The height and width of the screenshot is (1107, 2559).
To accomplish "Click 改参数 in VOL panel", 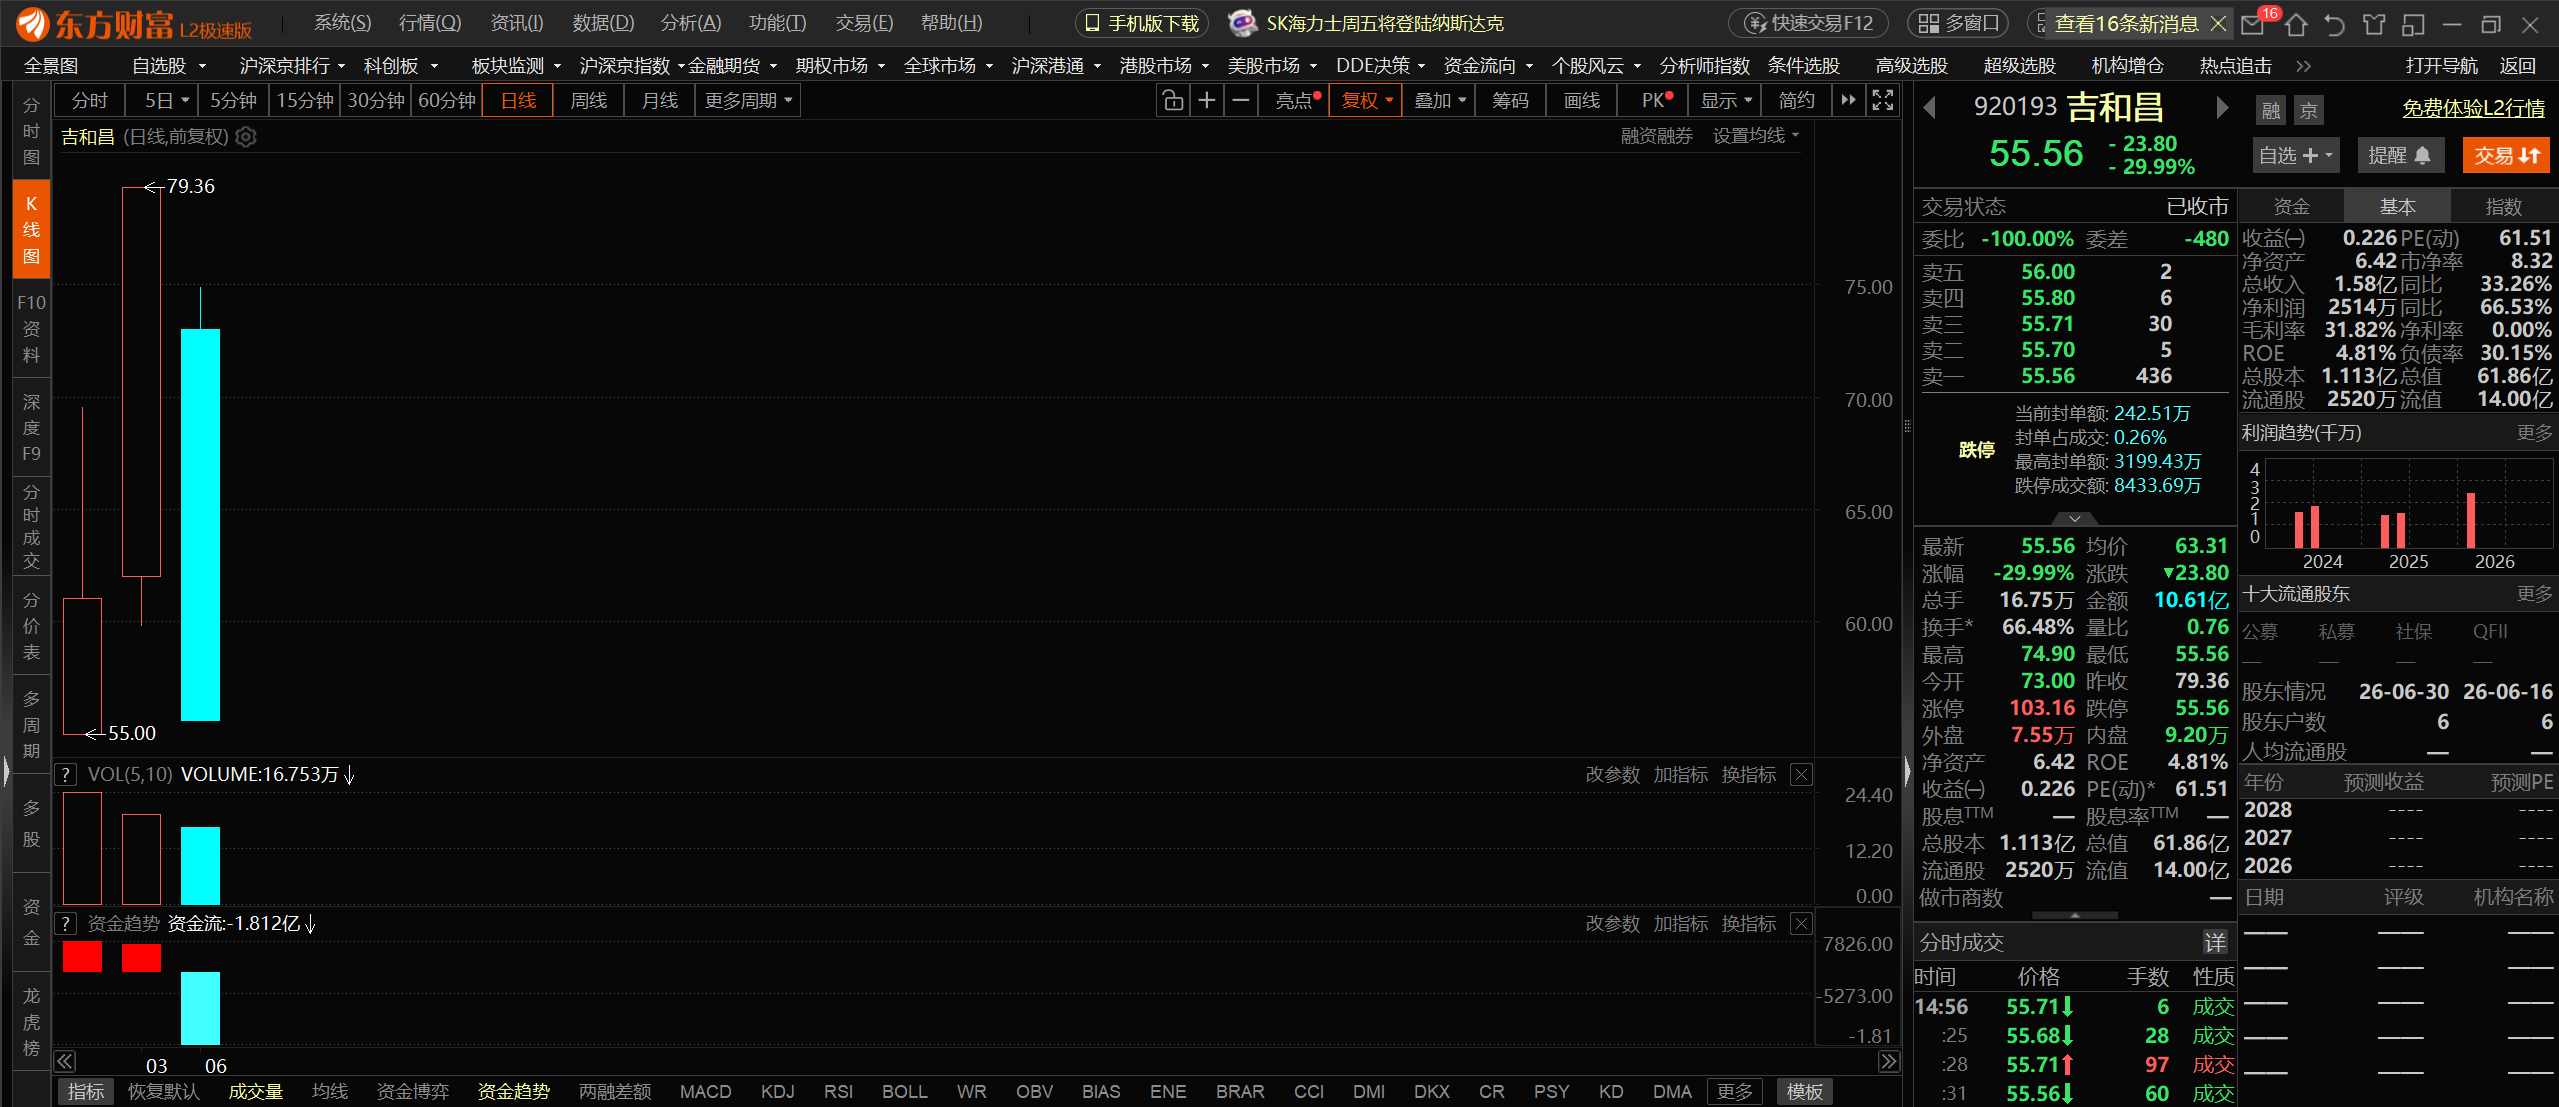I will [x=1612, y=774].
